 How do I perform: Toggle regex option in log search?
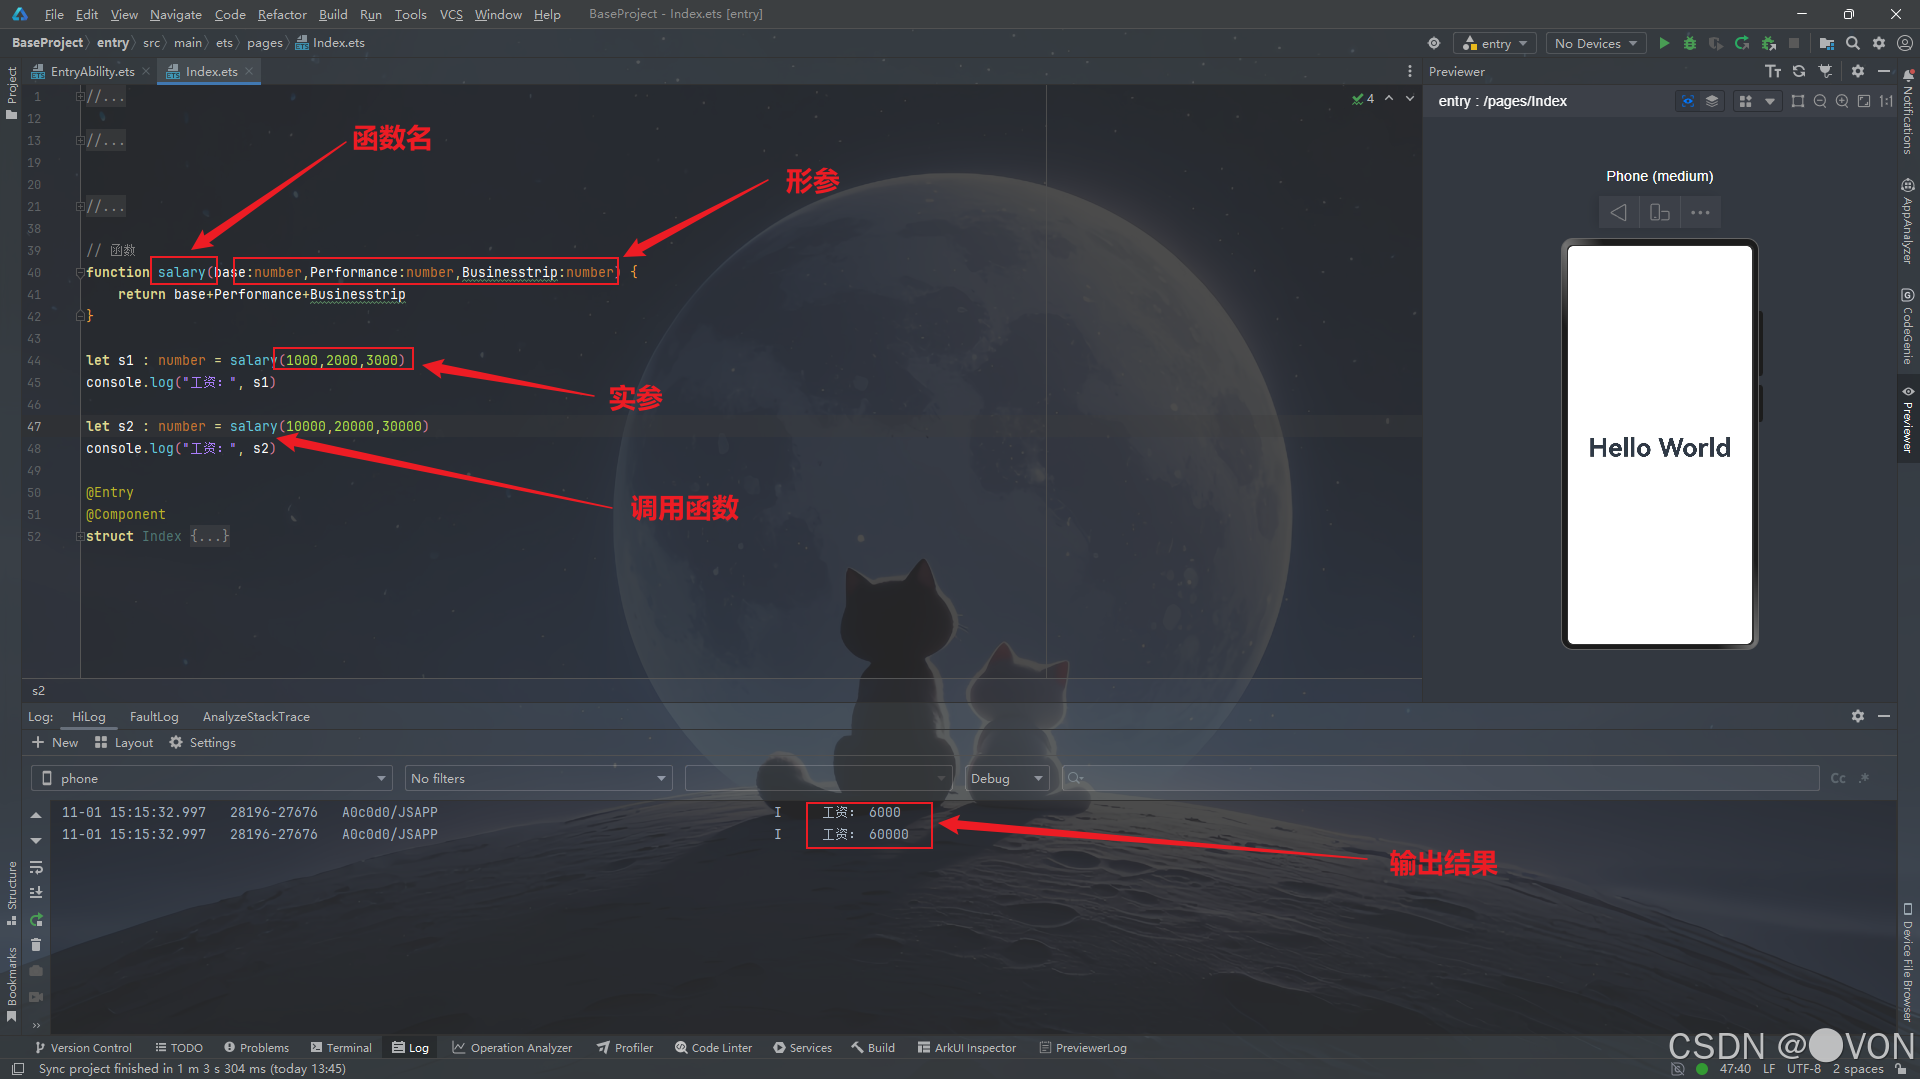[1864, 778]
